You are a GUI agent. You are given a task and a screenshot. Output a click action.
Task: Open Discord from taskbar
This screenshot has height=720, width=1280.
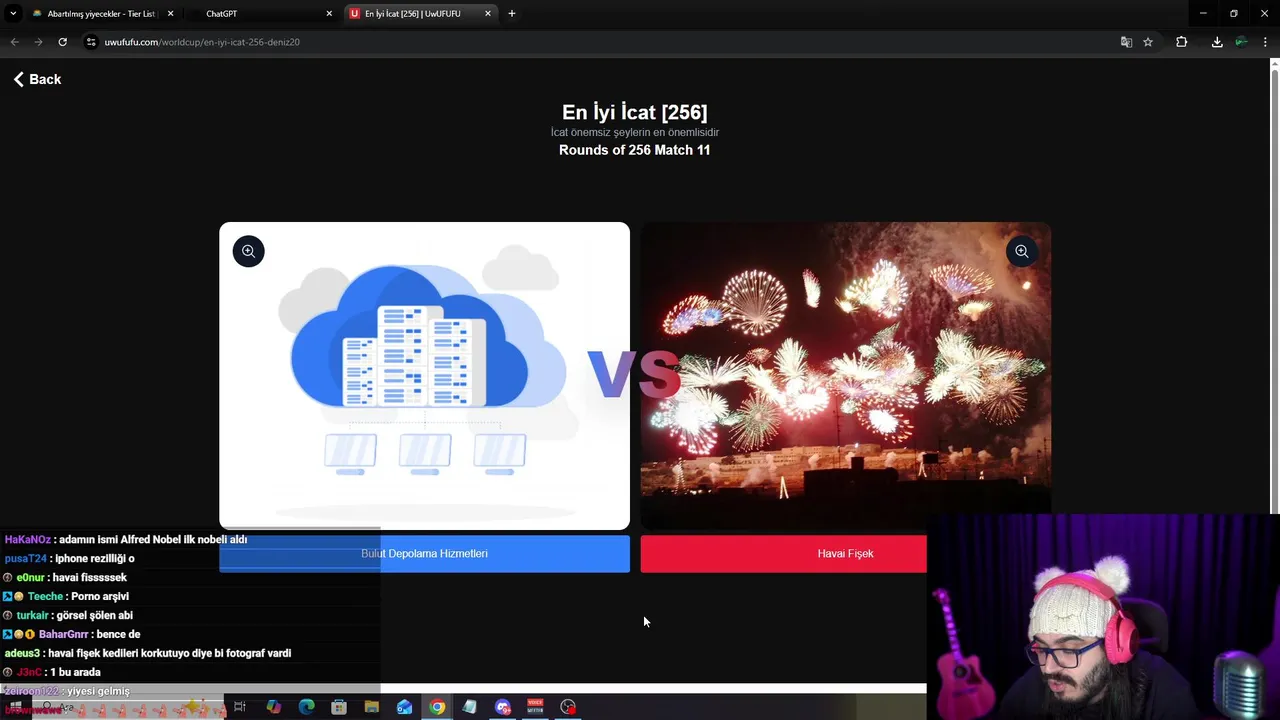503,707
